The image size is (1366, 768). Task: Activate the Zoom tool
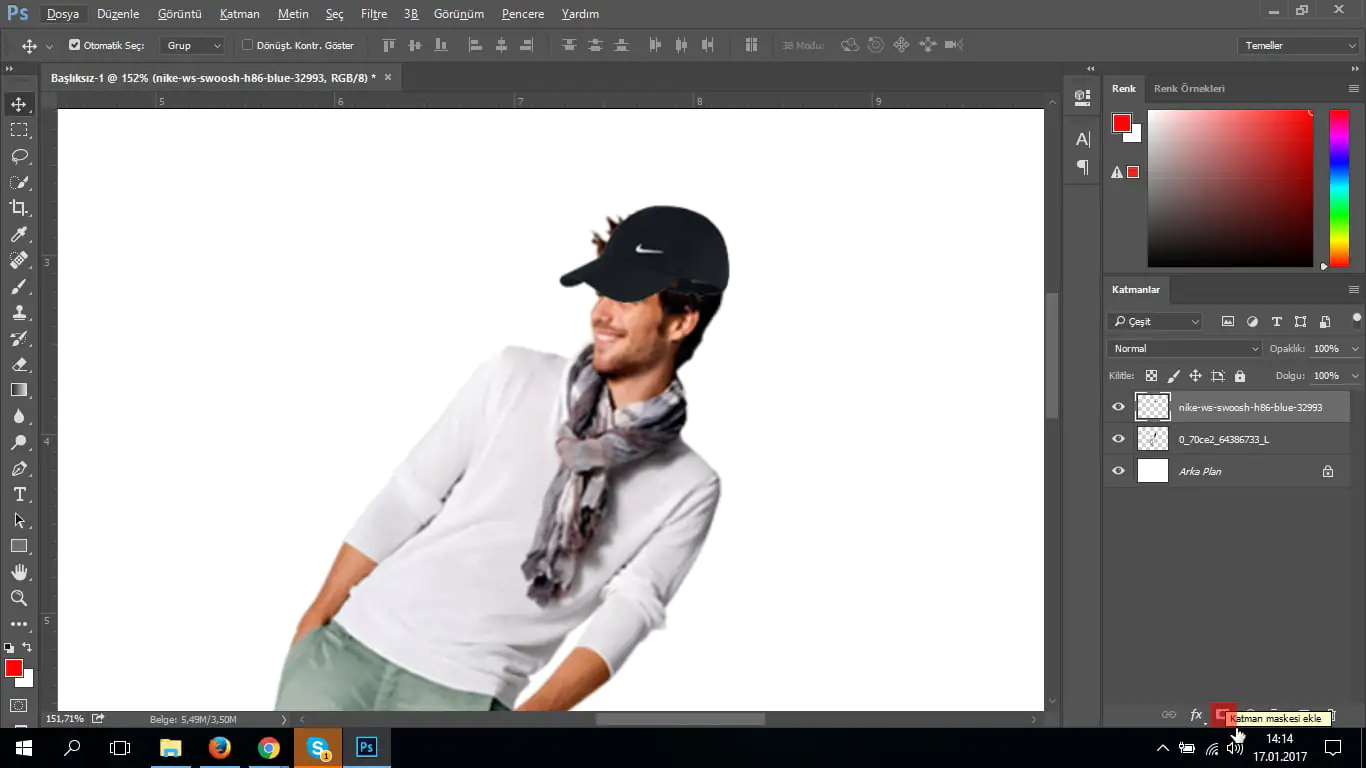(x=19, y=598)
